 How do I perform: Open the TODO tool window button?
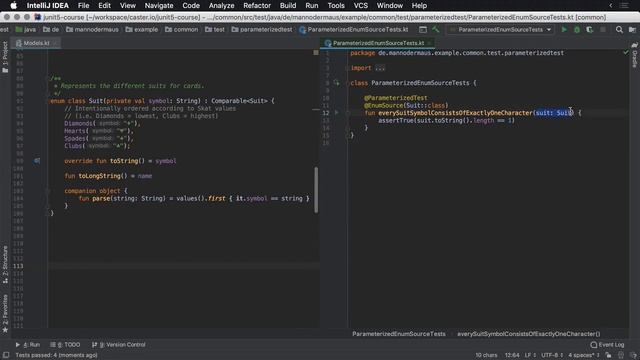(x=65, y=344)
